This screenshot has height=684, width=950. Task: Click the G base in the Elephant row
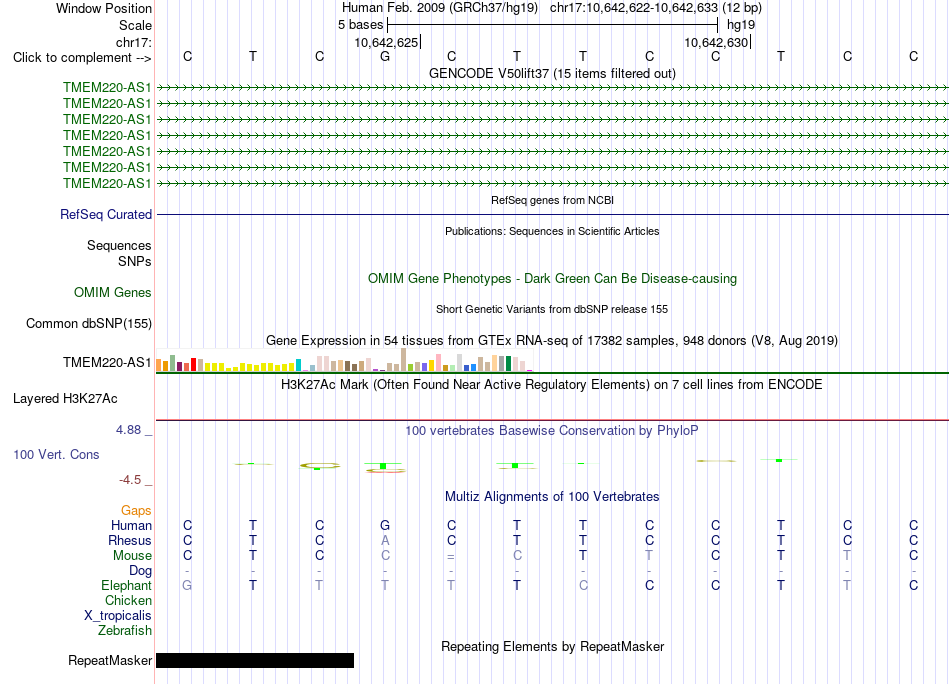click(187, 585)
